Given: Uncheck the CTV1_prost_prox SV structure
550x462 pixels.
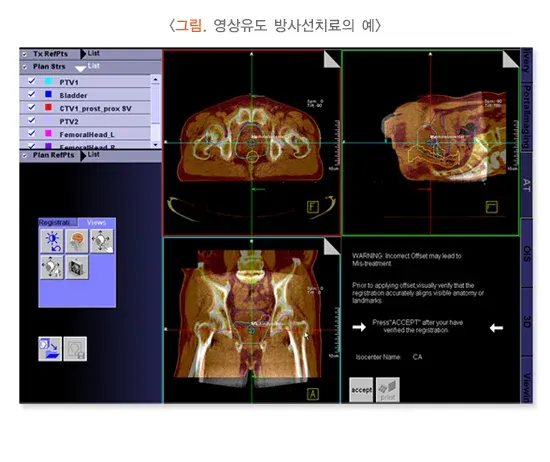Looking at the screenshot, I should pos(32,107).
